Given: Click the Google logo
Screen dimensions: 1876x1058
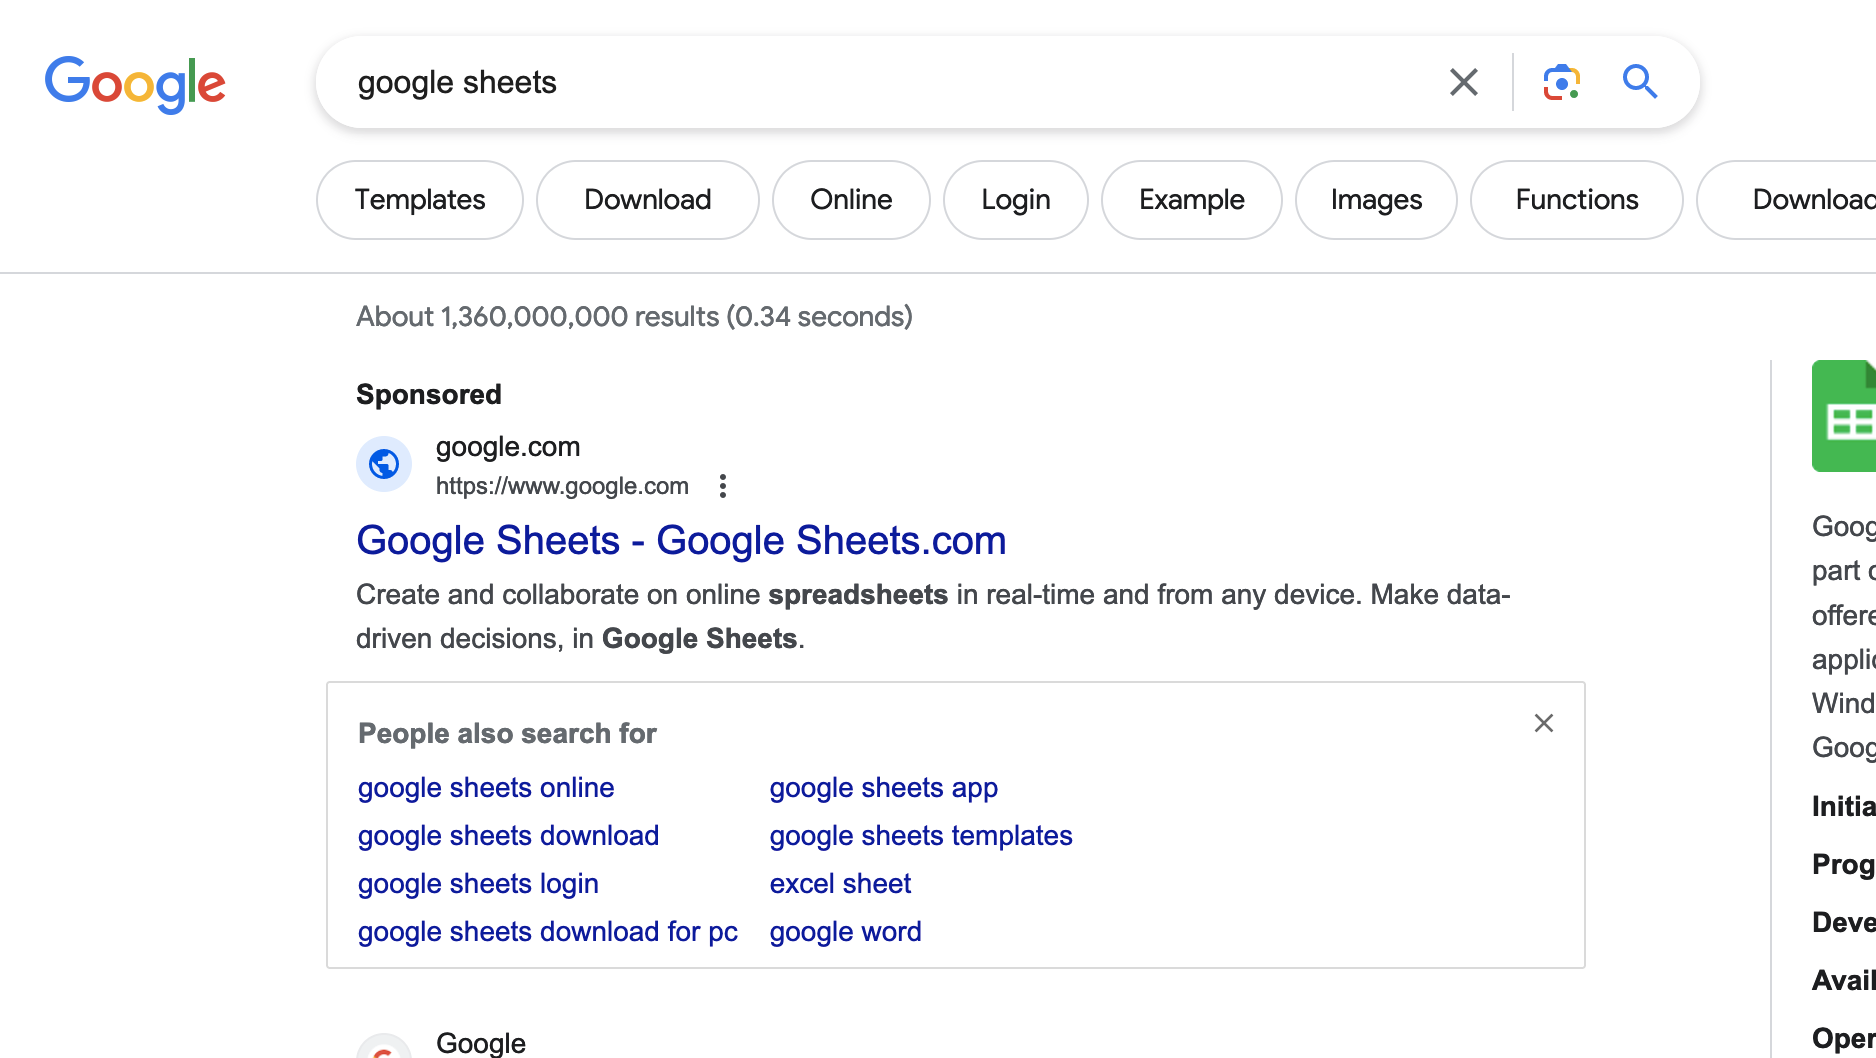Looking at the screenshot, I should click(x=135, y=84).
